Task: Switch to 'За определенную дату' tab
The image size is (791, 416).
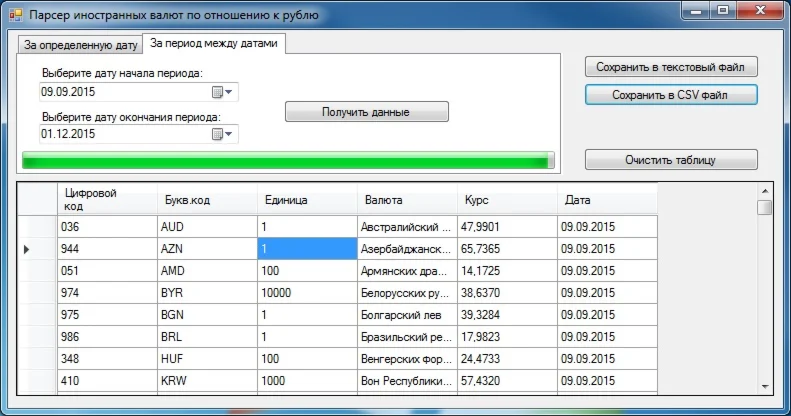Action: tap(81, 45)
